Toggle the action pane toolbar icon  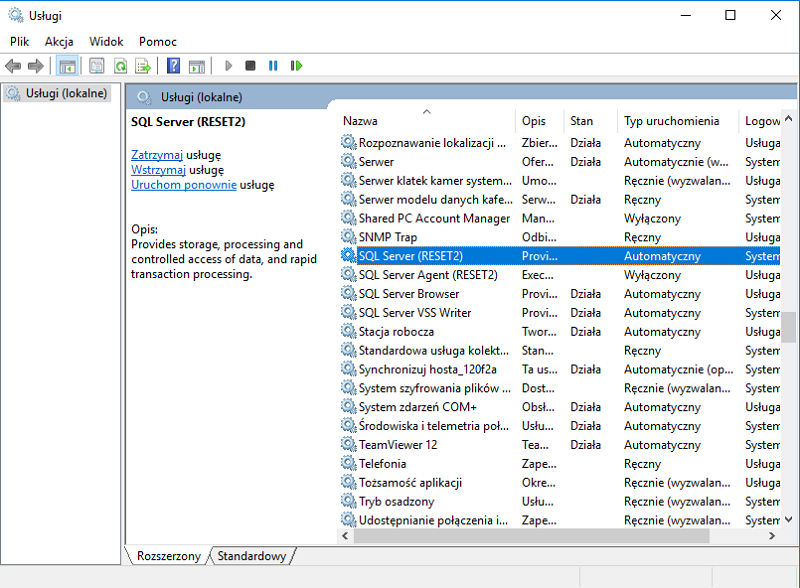click(x=196, y=66)
